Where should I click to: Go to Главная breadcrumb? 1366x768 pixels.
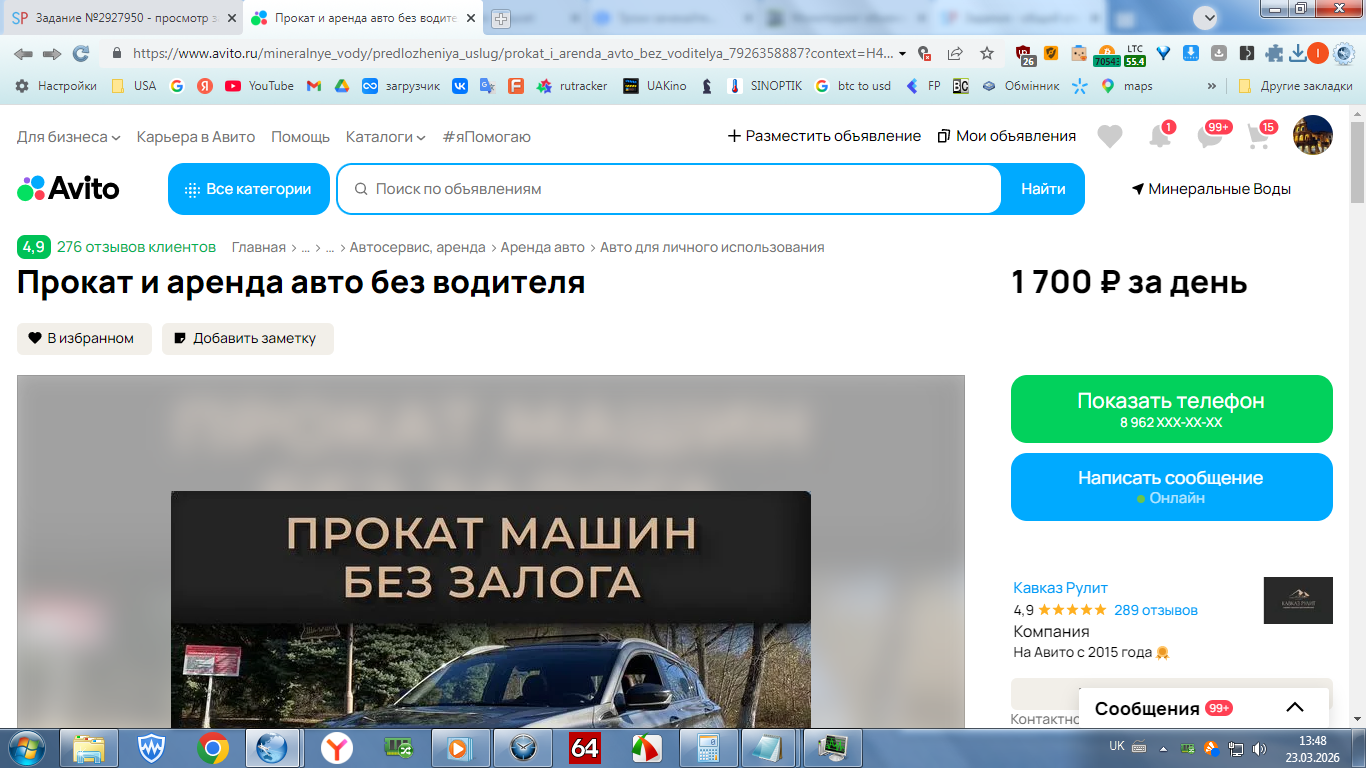259,247
